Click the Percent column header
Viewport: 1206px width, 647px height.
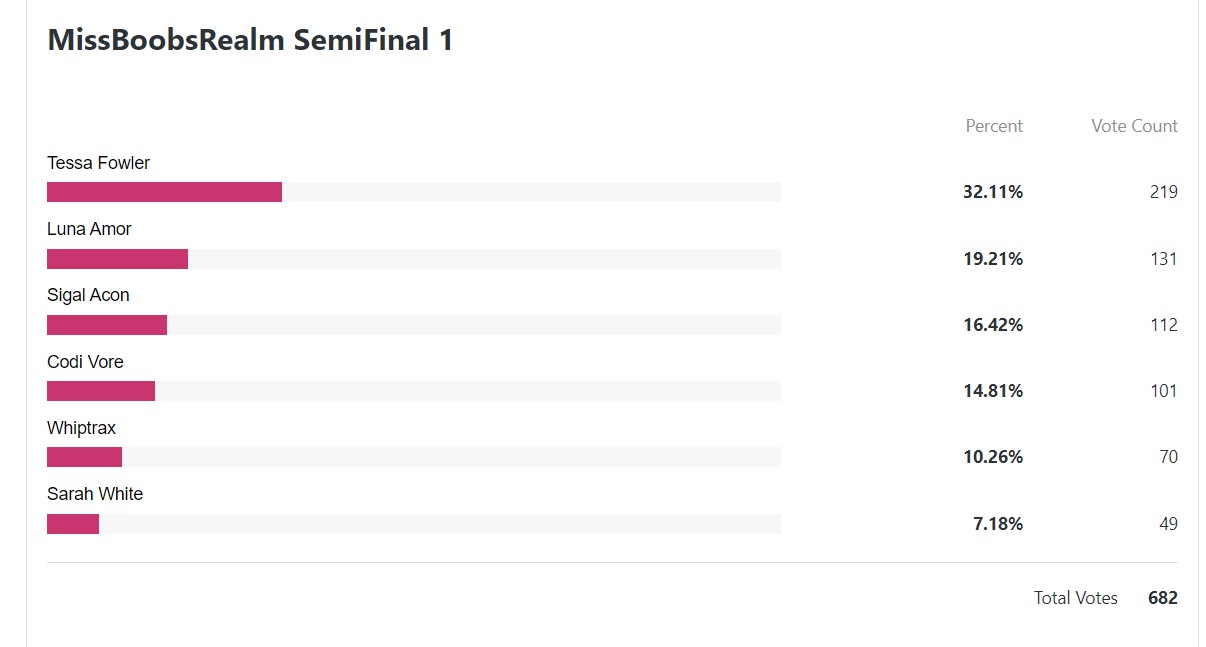pyautogui.click(x=994, y=126)
